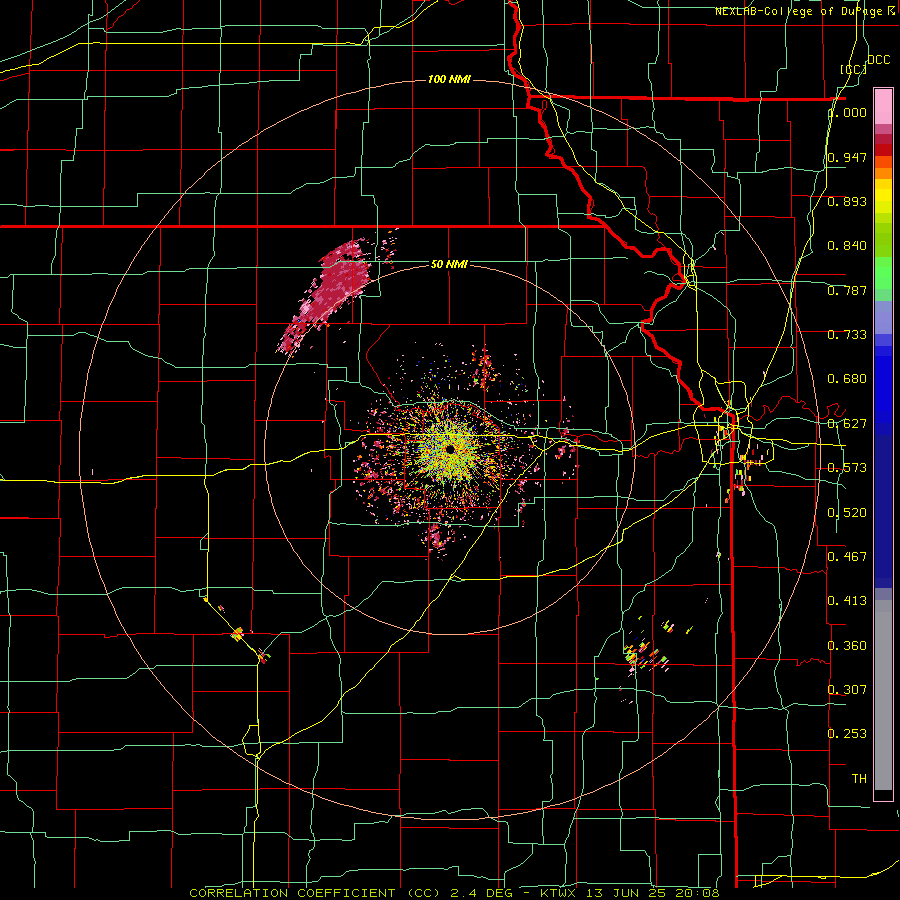The height and width of the screenshot is (900, 900).
Task: Click the 0.893 color scale value
Action: (847, 201)
